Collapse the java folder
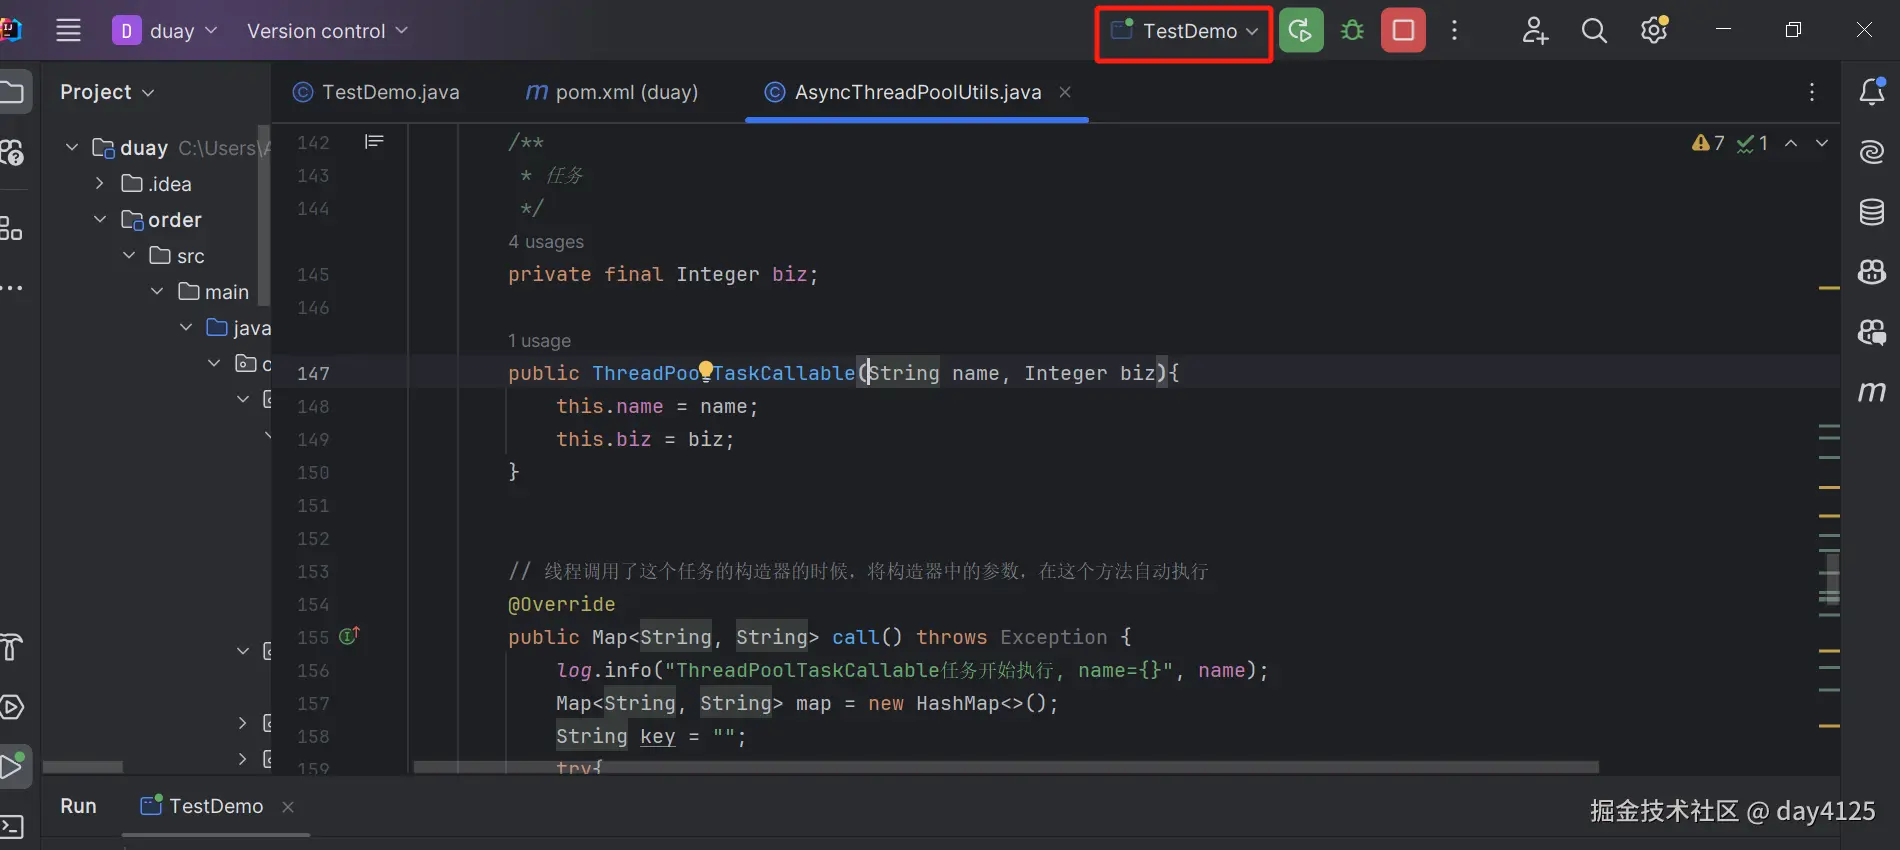Screen dimensions: 1900x850 (186, 328)
